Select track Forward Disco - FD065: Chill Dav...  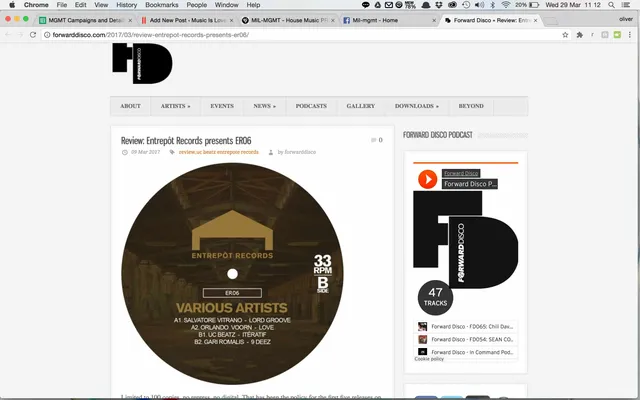click(x=466, y=327)
